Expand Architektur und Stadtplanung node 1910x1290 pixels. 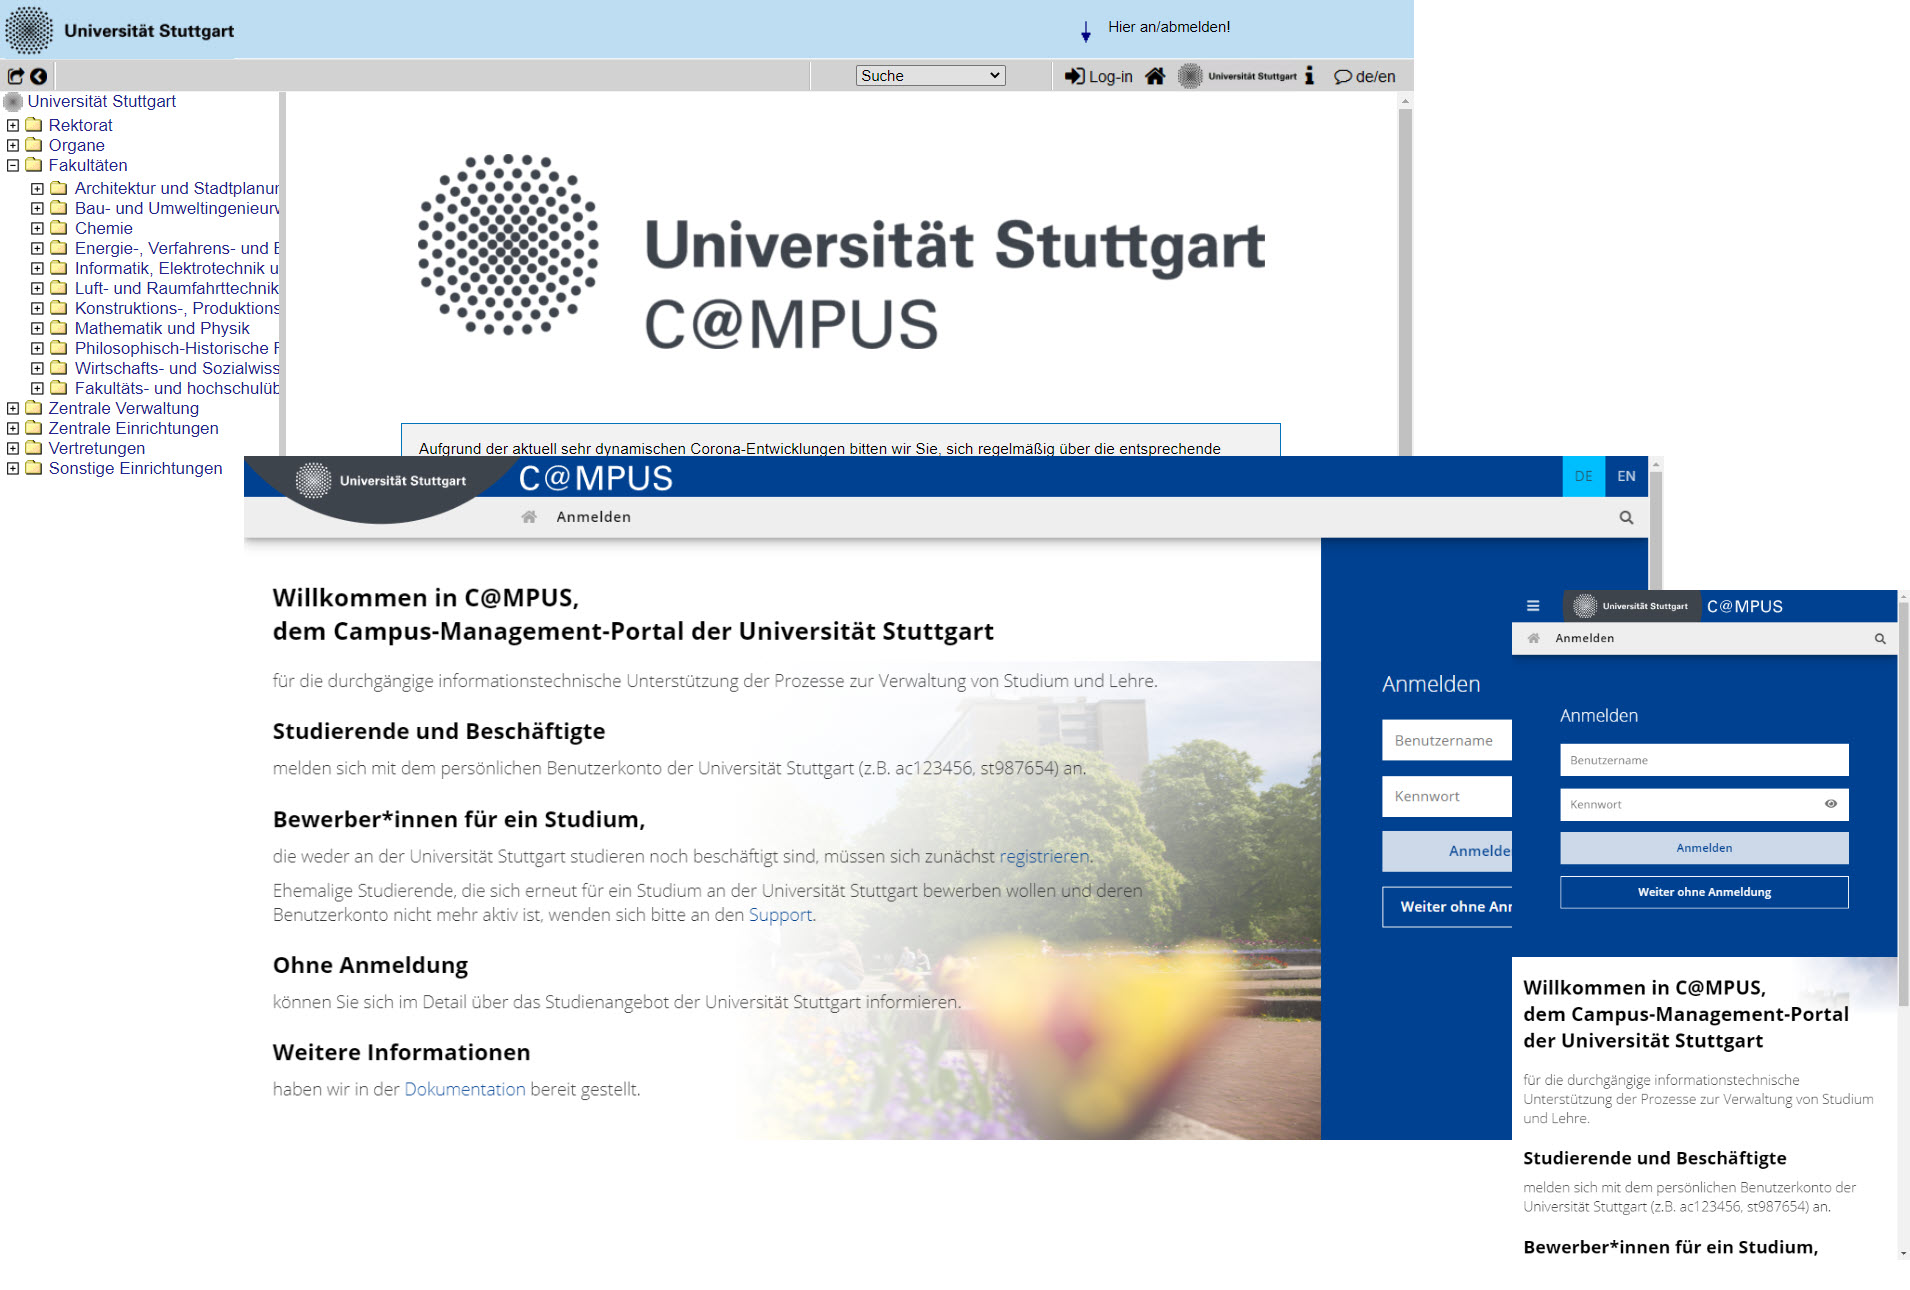click(37, 188)
